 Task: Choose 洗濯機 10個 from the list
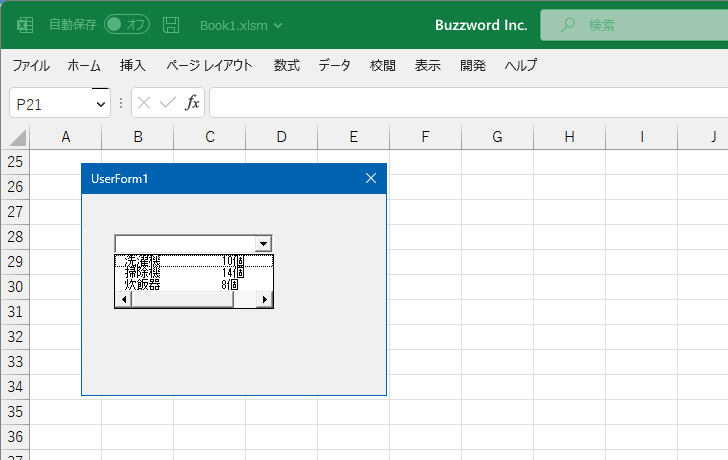tap(194, 261)
